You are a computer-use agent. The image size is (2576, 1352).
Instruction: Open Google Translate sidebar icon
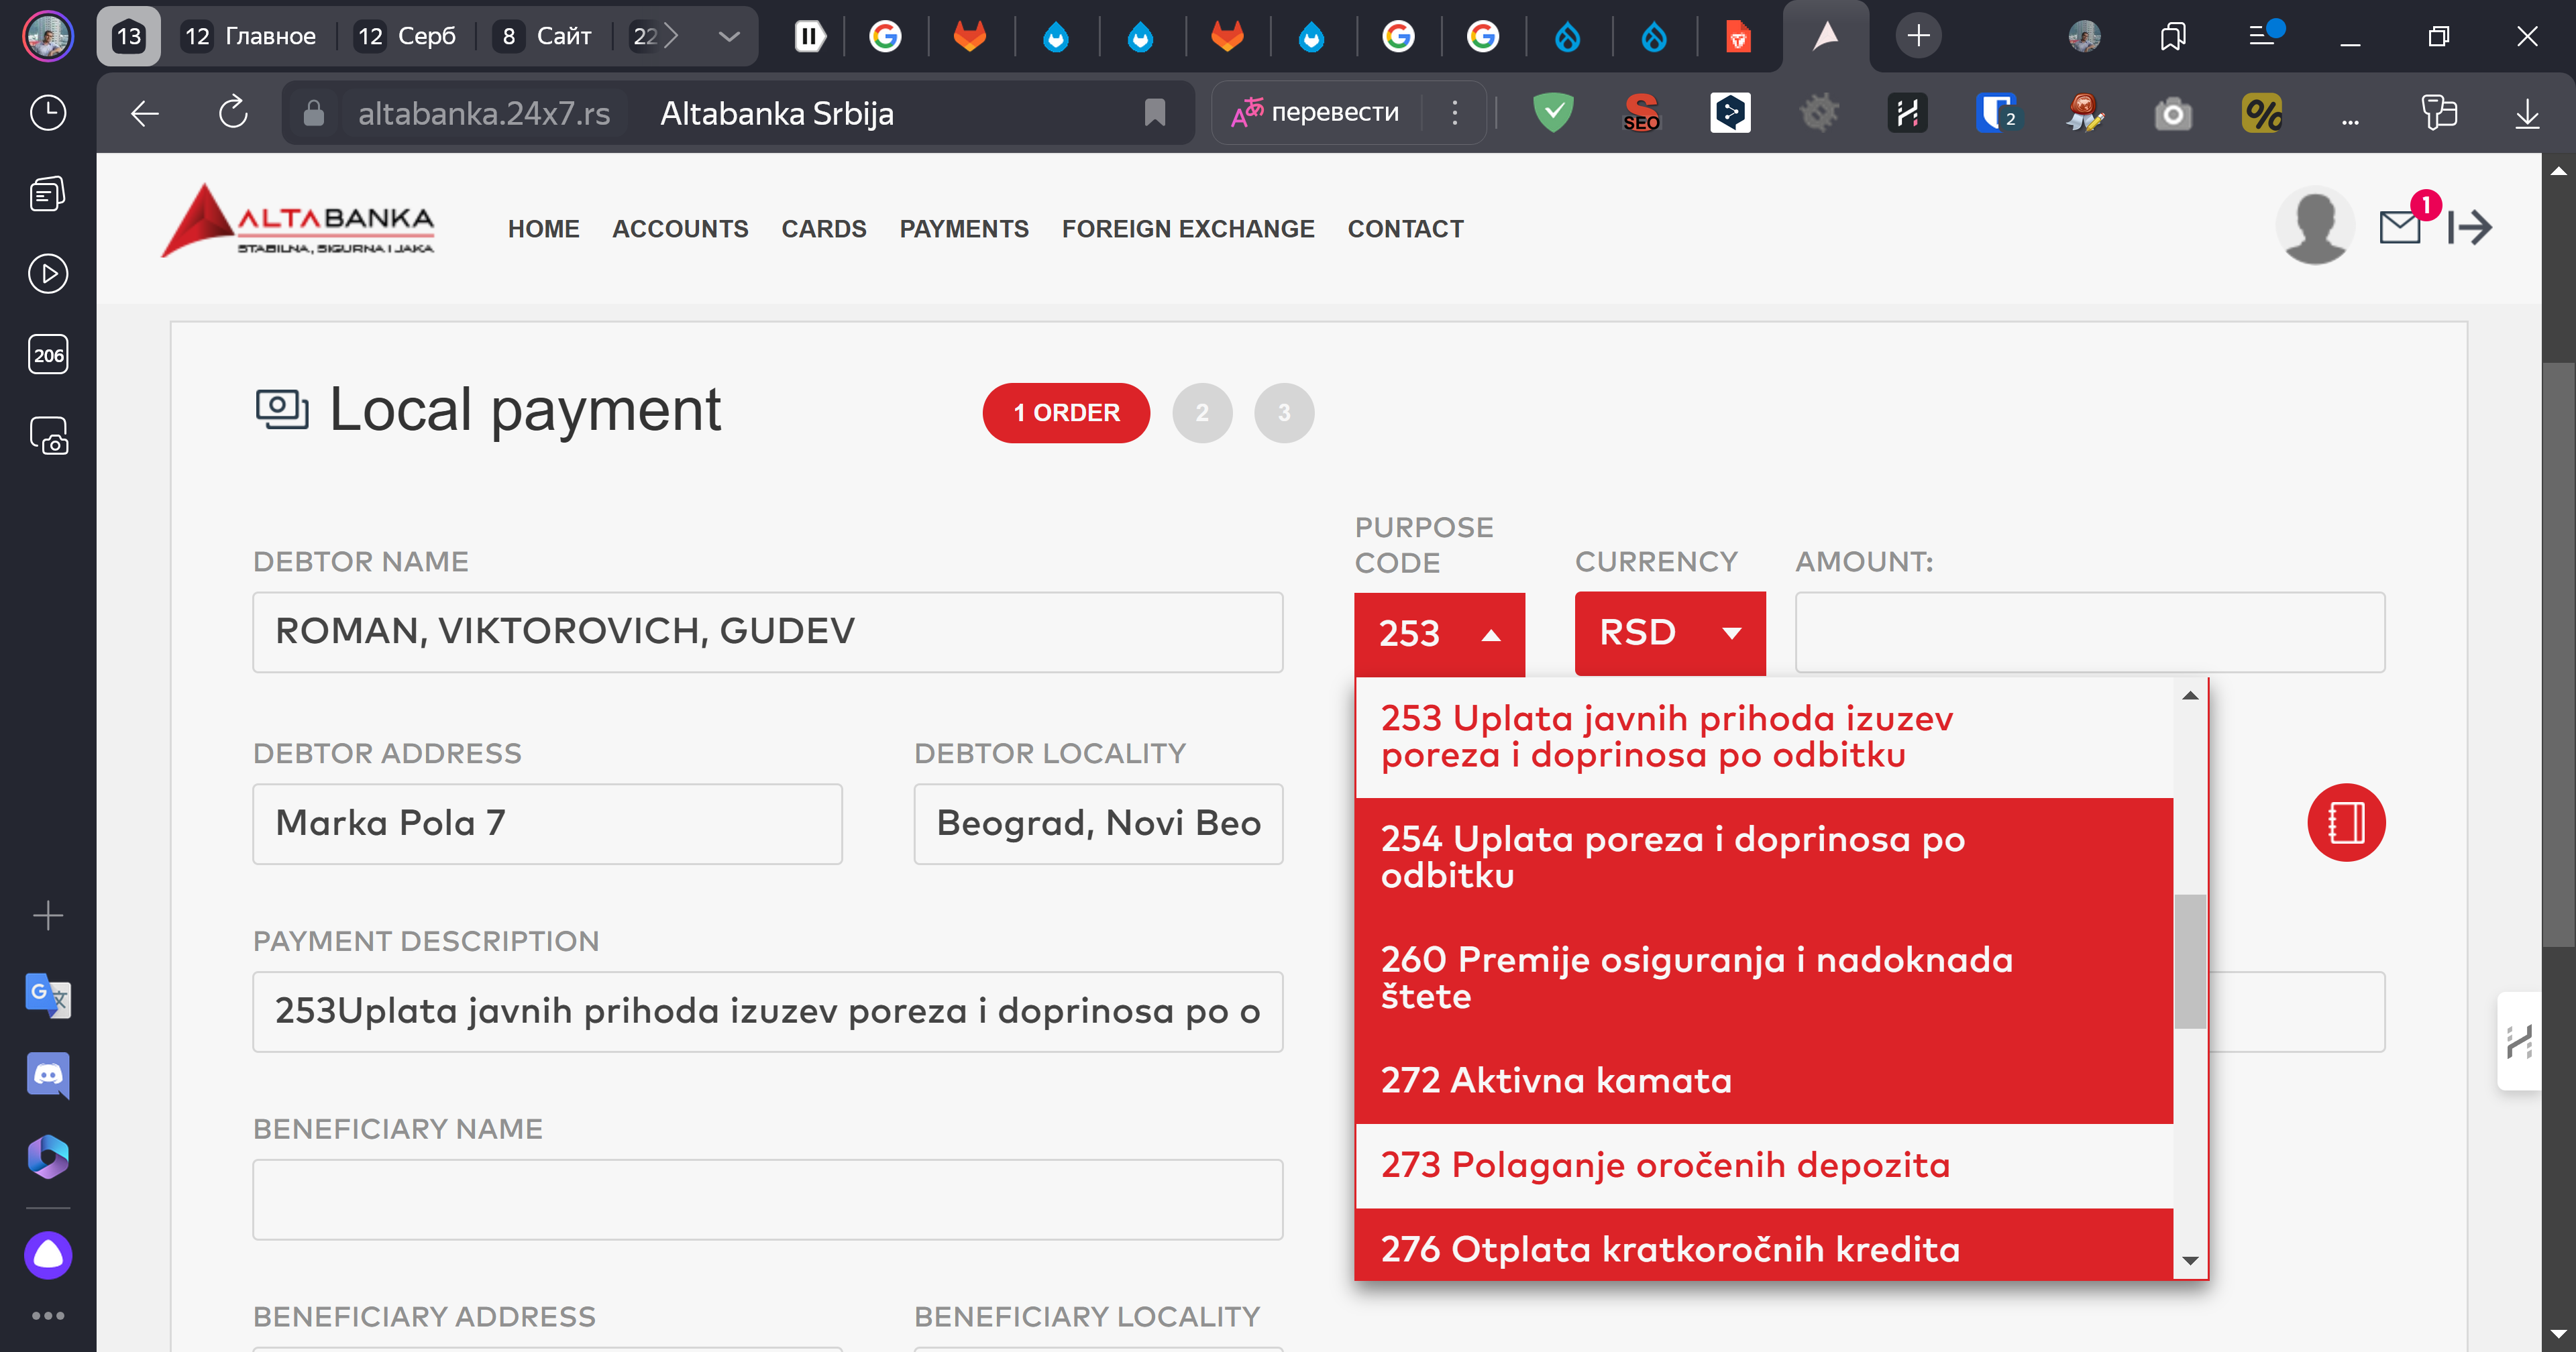point(48,995)
